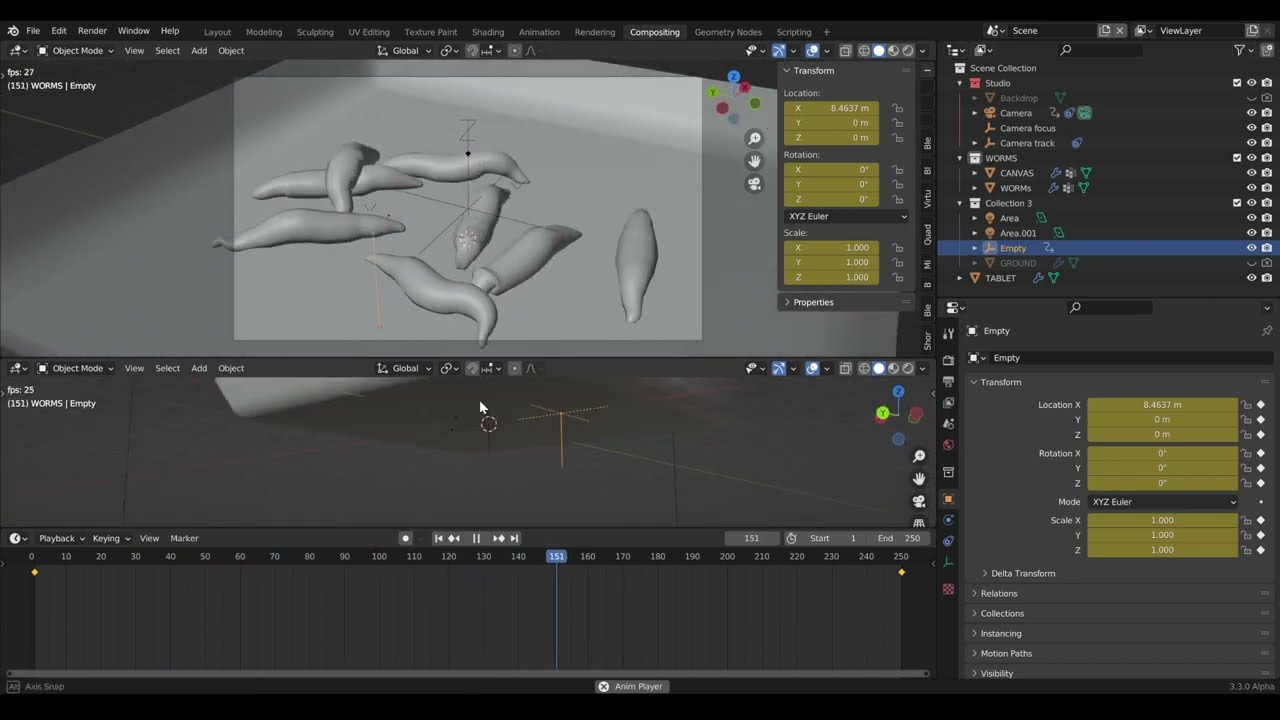Screen dimensions: 1280x720
Task: Jump to the timeline end frame
Action: pyautogui.click(x=514, y=538)
